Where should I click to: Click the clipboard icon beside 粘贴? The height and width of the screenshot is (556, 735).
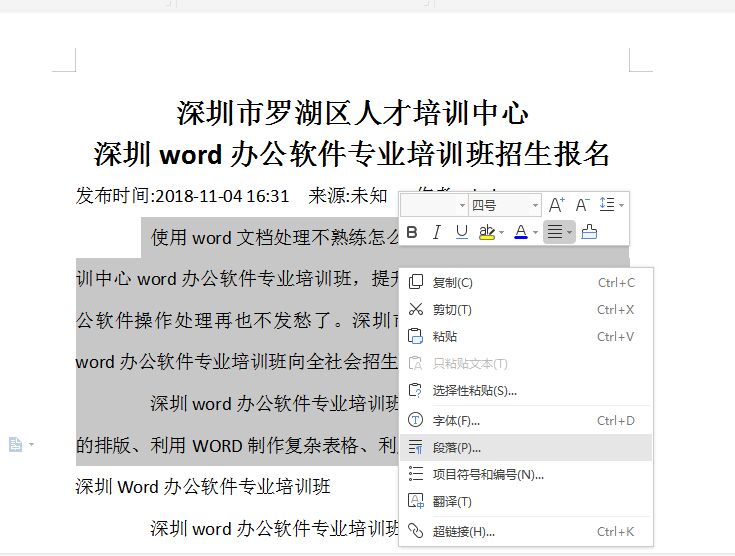pyautogui.click(x=416, y=336)
